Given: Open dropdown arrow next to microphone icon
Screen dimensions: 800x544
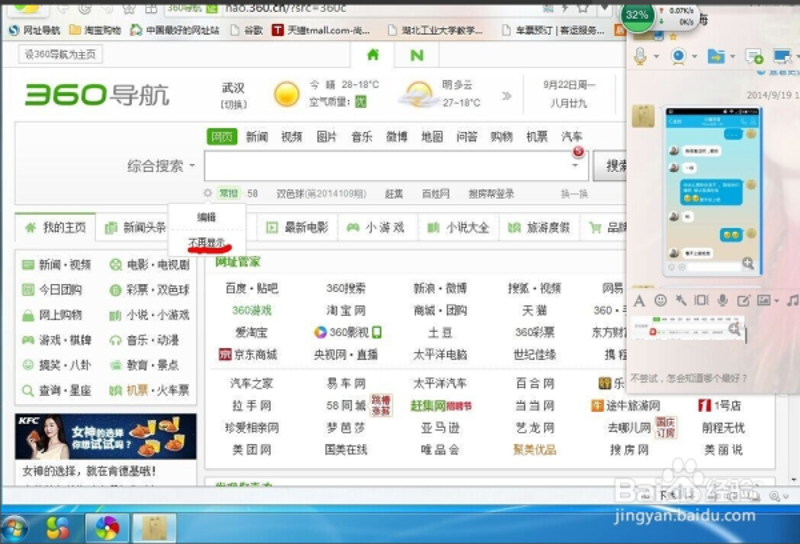Looking at the screenshot, I should pyautogui.click(x=657, y=57).
